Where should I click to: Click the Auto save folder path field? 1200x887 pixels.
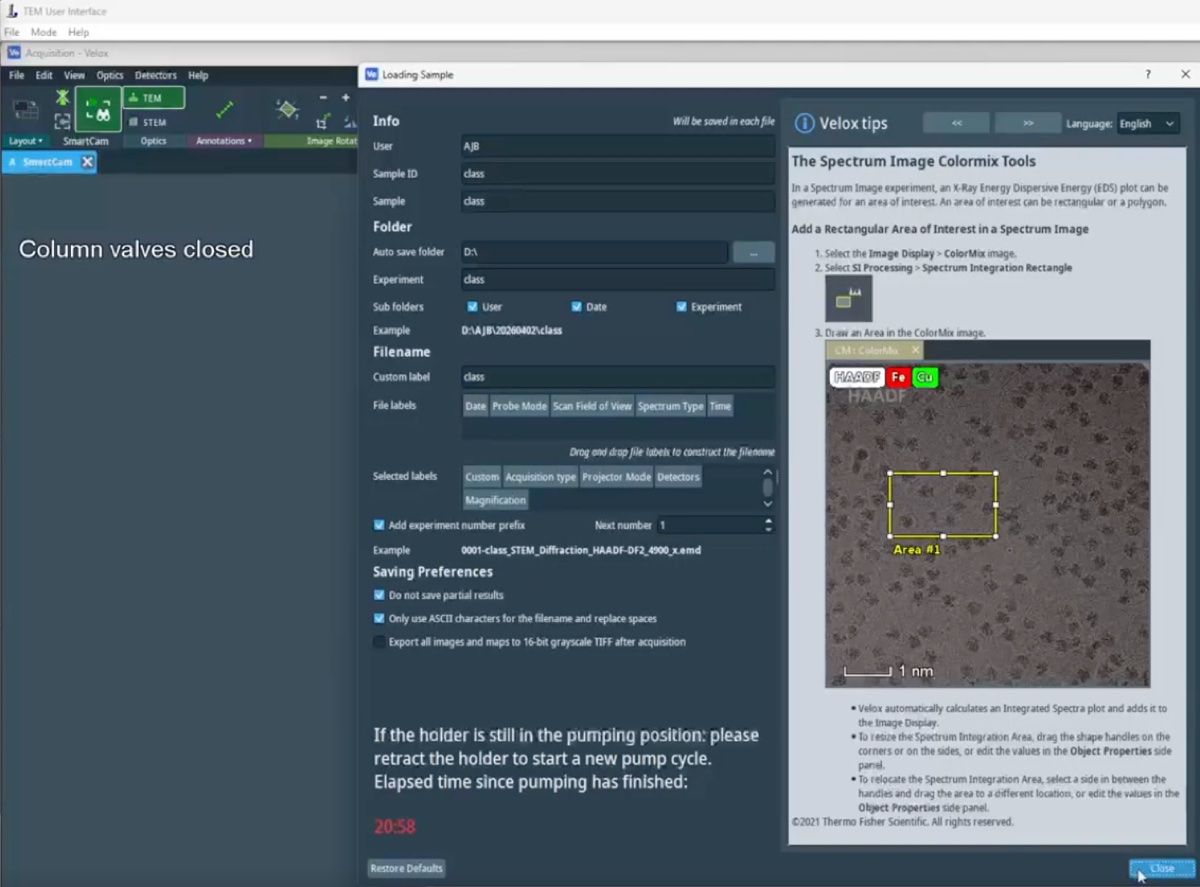click(594, 253)
